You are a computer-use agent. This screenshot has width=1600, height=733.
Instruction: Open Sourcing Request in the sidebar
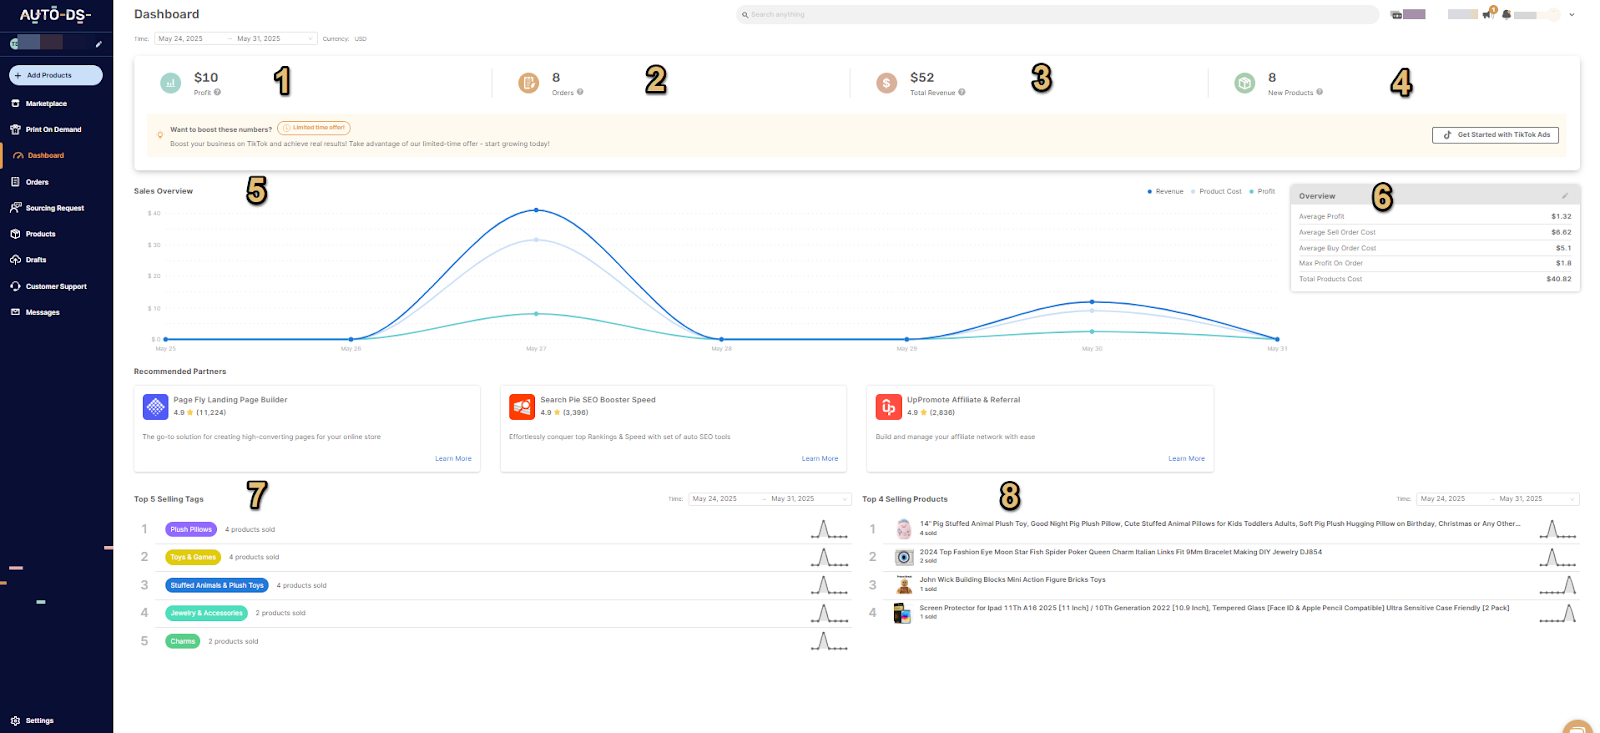pyautogui.click(x=54, y=208)
